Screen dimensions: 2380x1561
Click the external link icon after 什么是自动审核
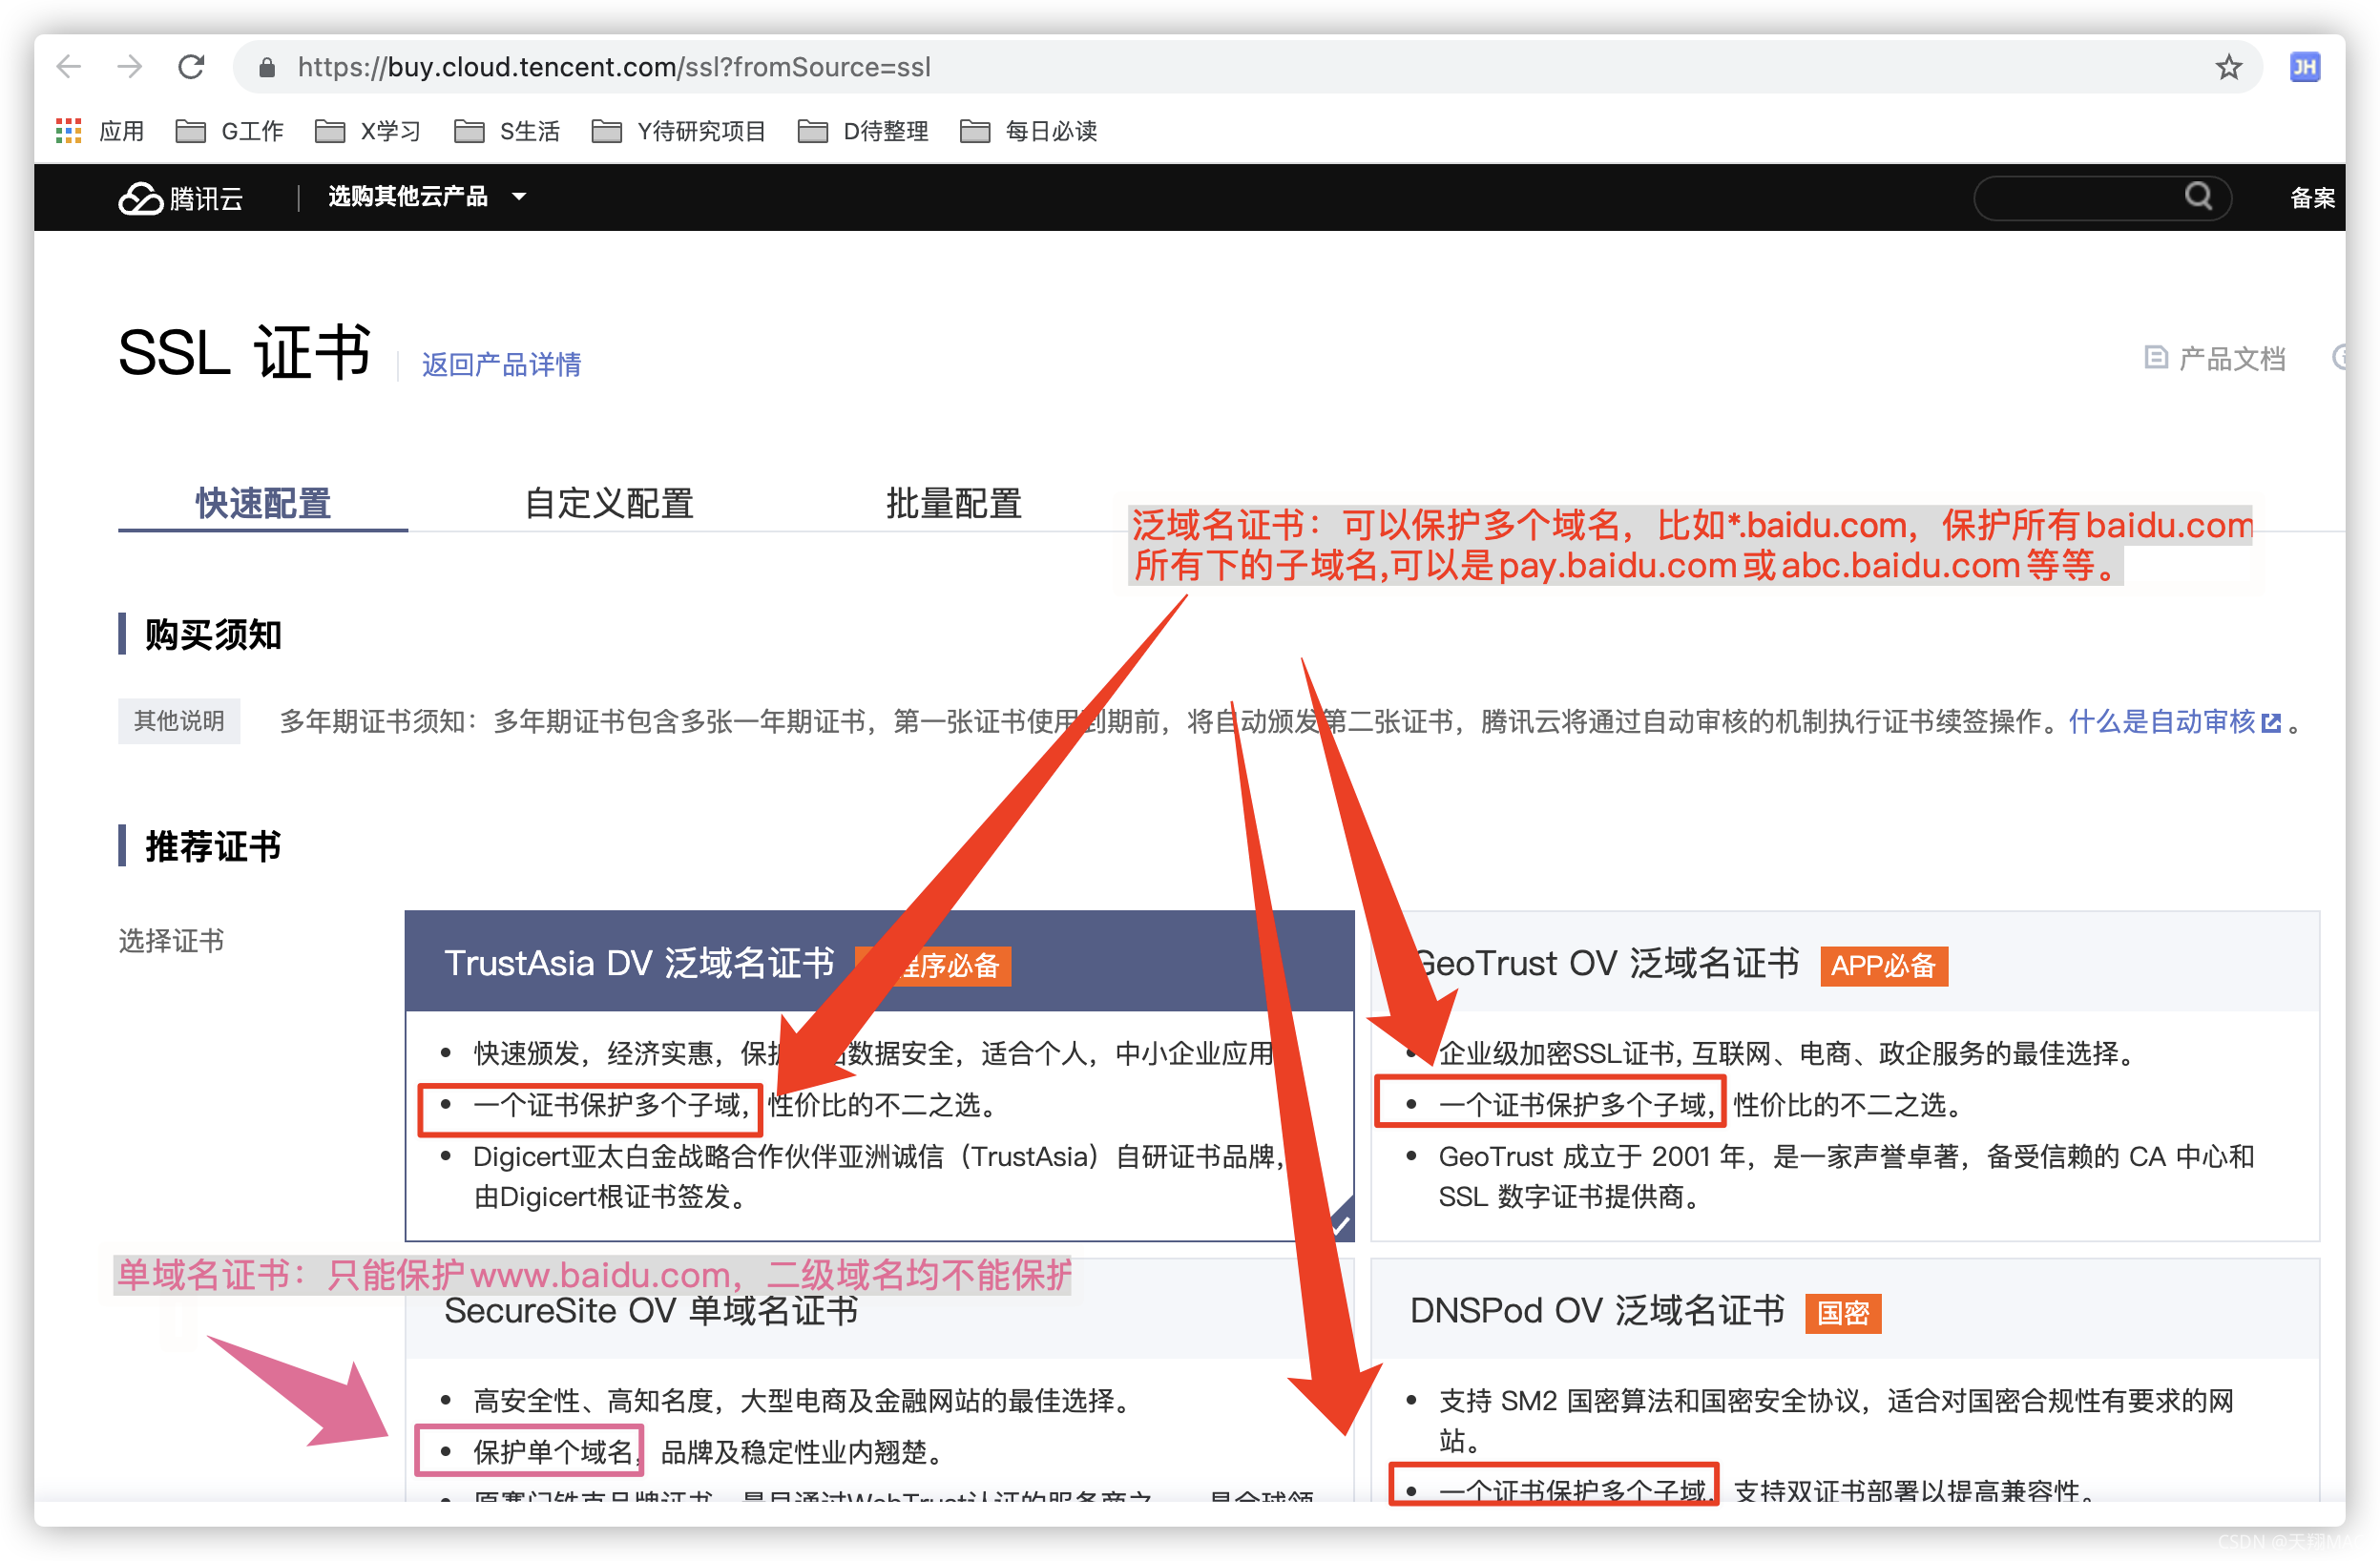[x=2271, y=723]
